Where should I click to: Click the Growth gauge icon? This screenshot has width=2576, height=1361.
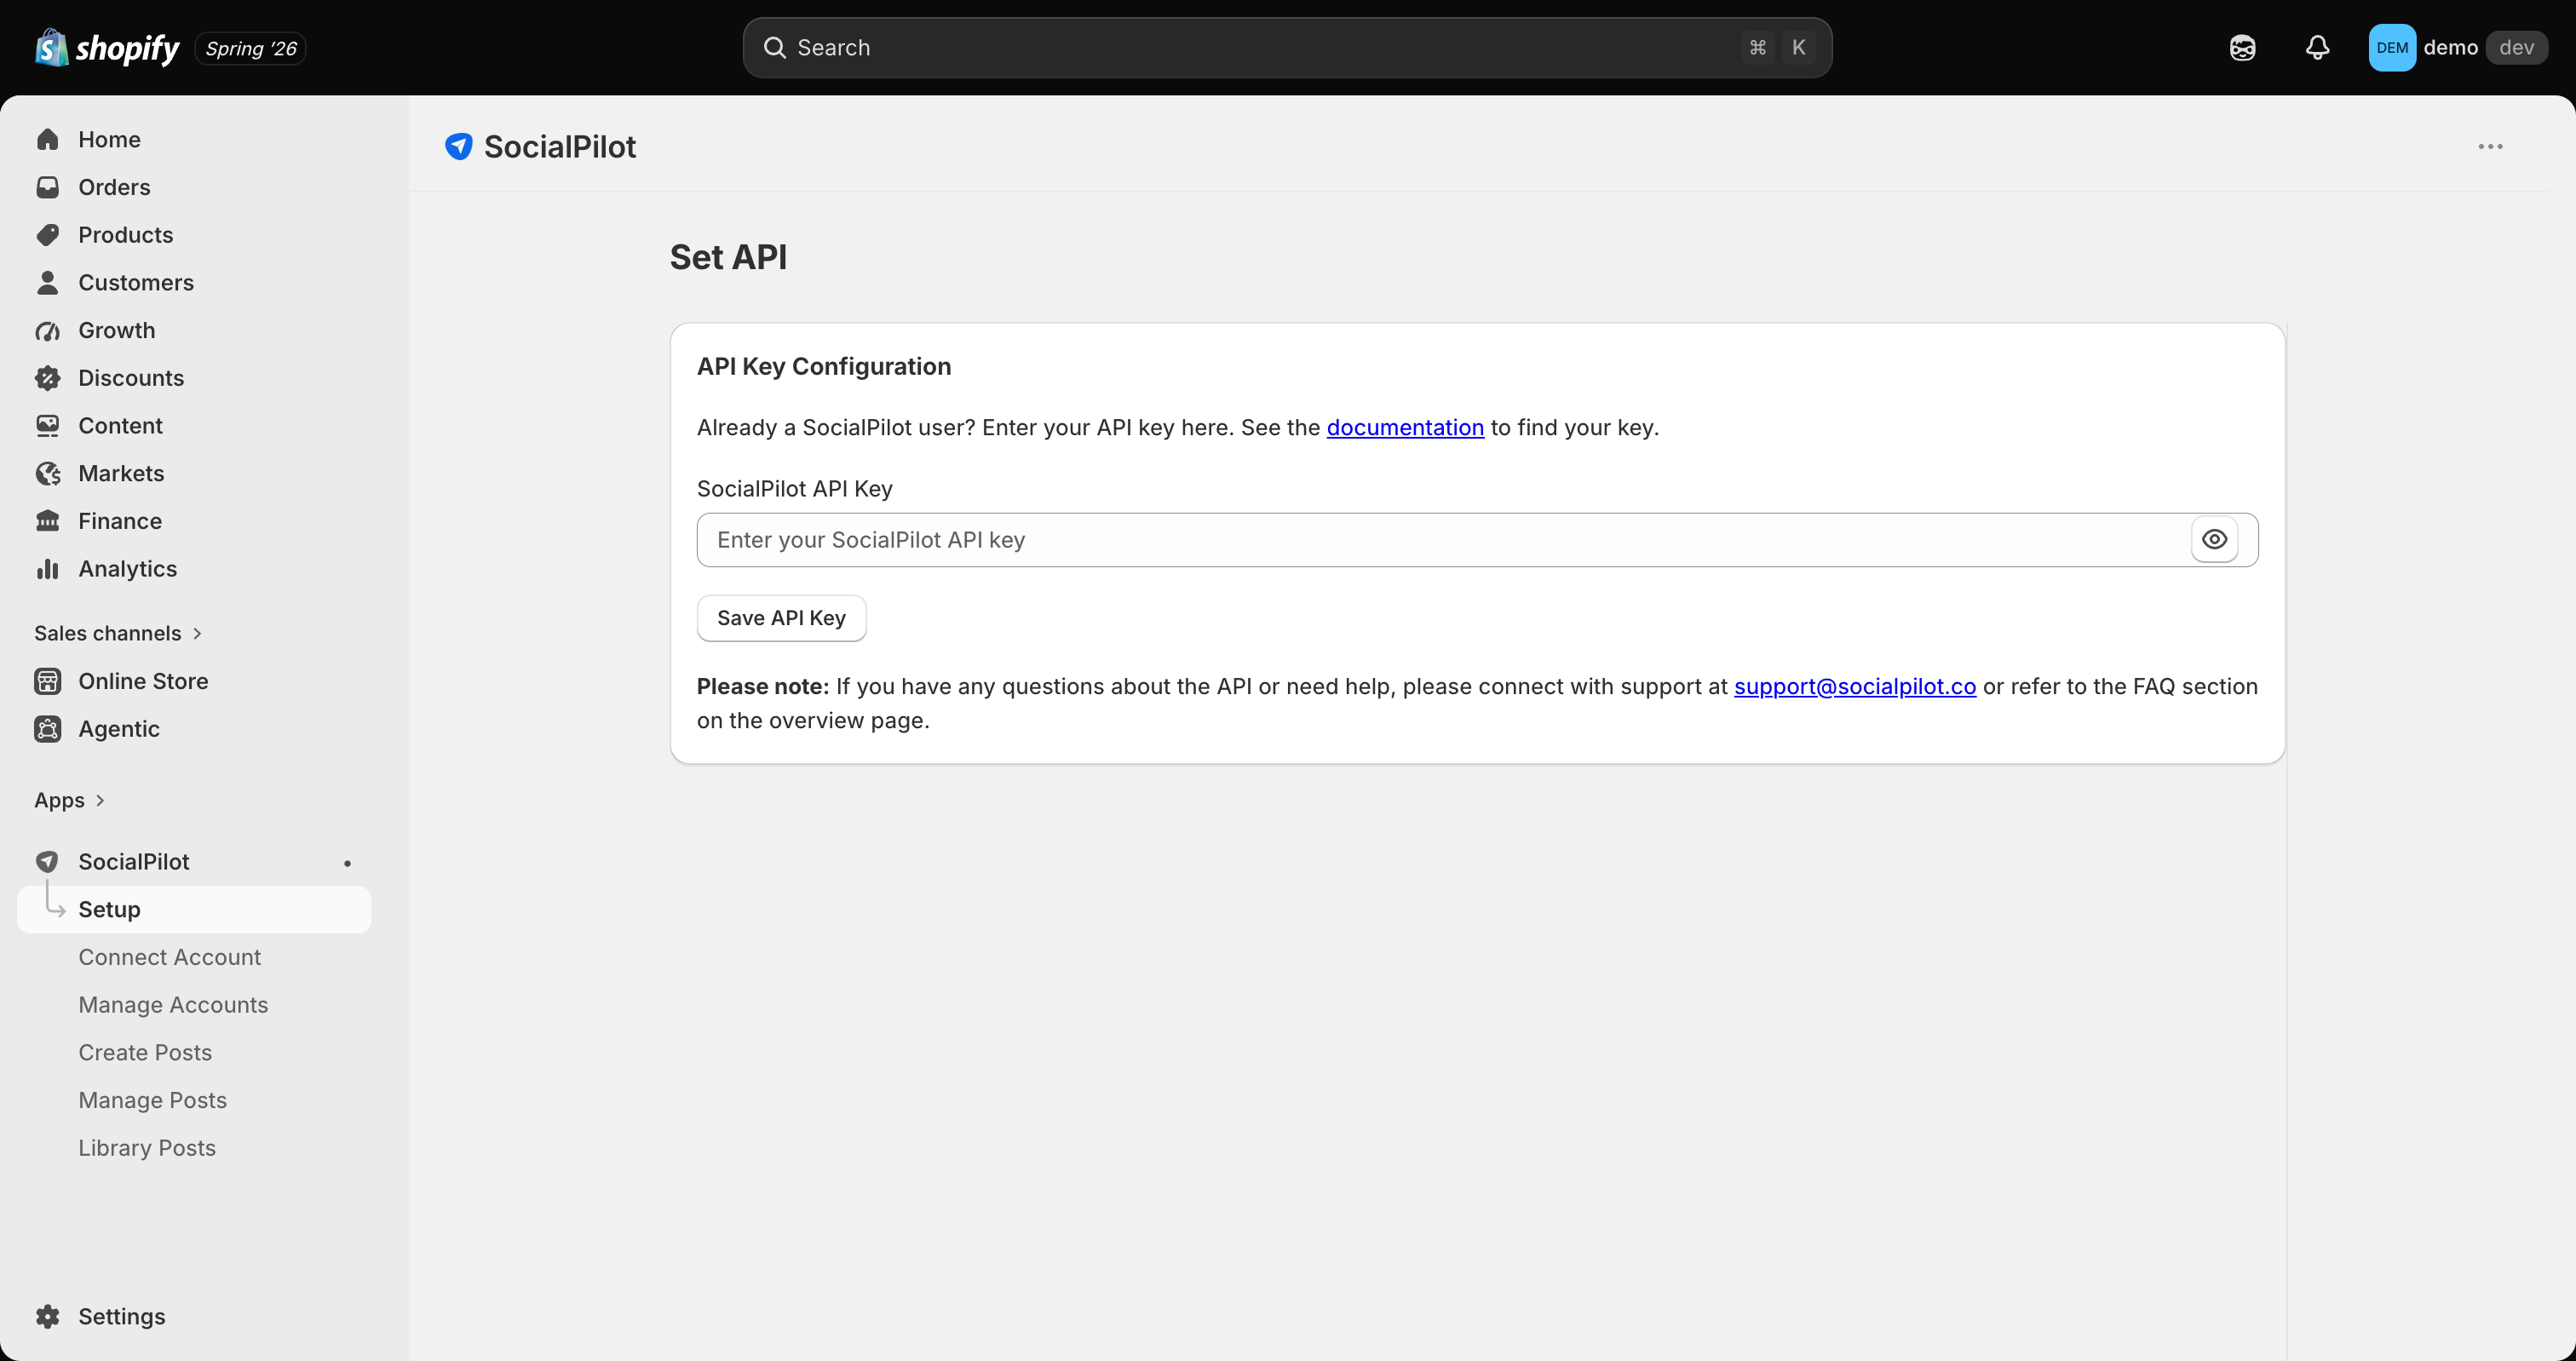(x=47, y=330)
